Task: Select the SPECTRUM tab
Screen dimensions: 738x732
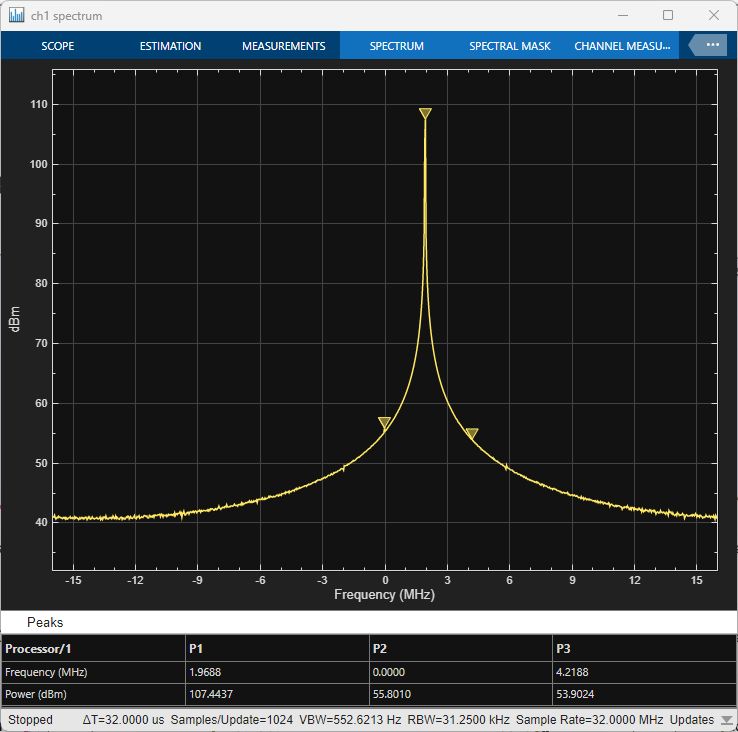Action: [397, 46]
